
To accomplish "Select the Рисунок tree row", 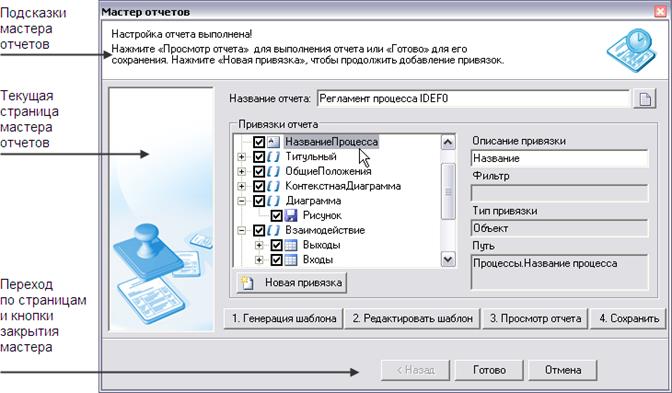I will pos(322,216).
